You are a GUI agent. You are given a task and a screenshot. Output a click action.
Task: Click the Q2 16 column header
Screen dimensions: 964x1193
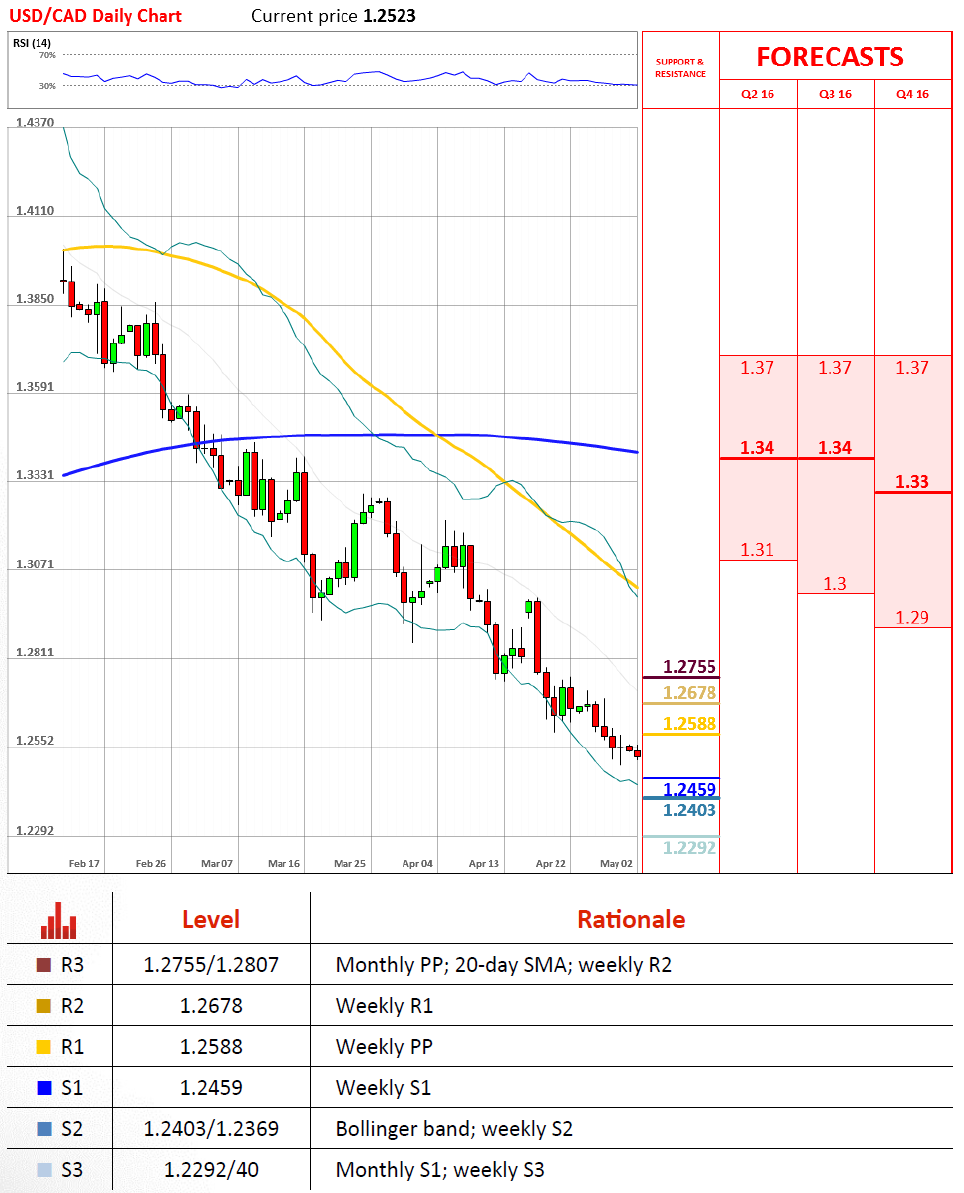point(758,94)
